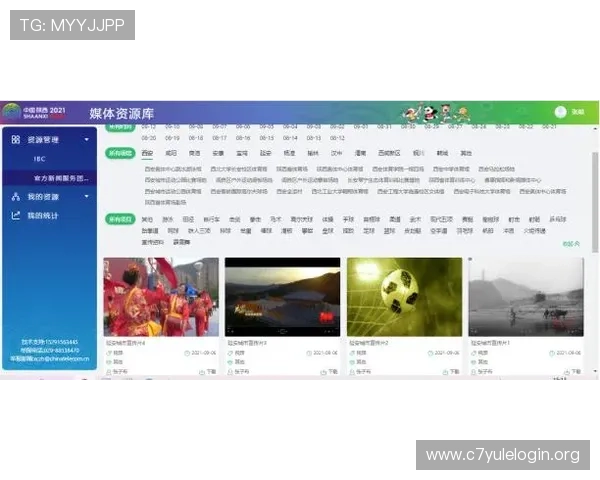Click the clock icon on 延安城市宣传片1 card
This screenshot has width=600, height=480.
tap(552, 353)
